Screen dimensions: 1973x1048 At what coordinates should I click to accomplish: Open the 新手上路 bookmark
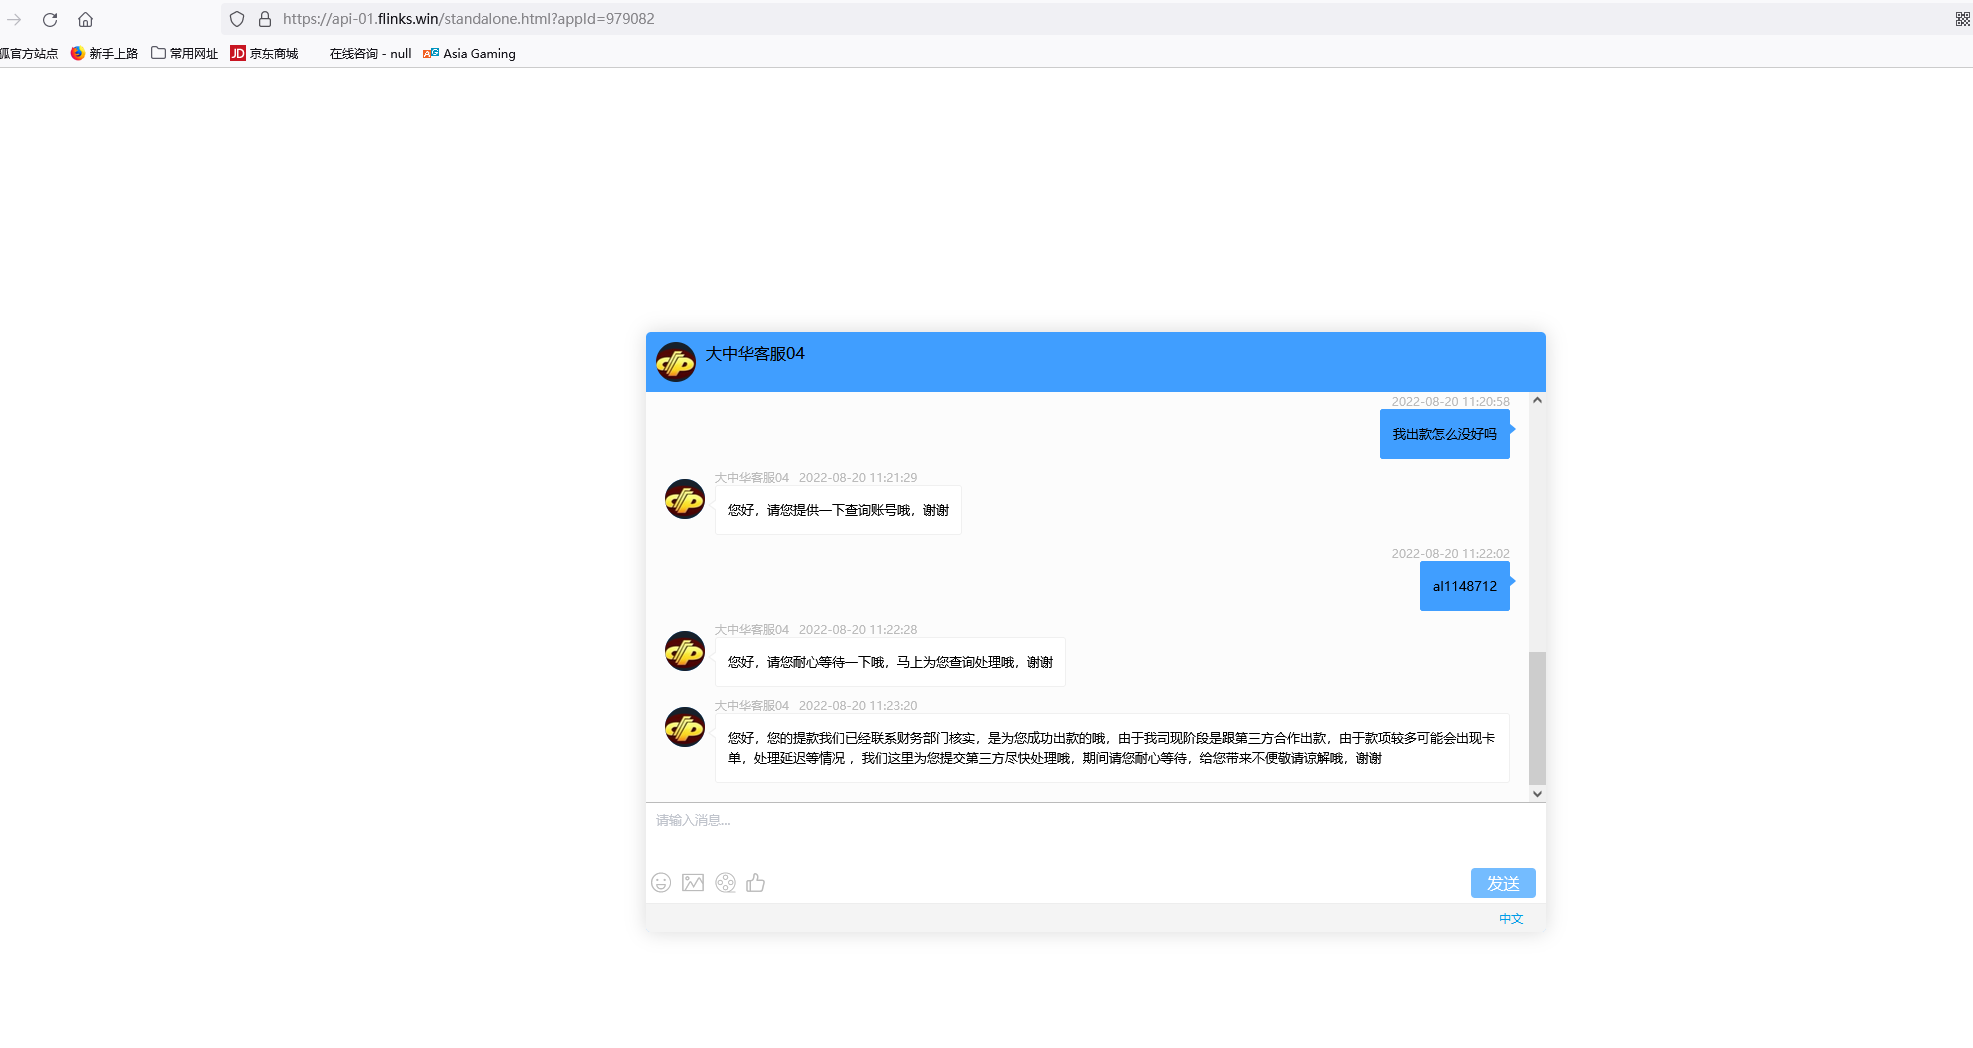pyautogui.click(x=105, y=54)
